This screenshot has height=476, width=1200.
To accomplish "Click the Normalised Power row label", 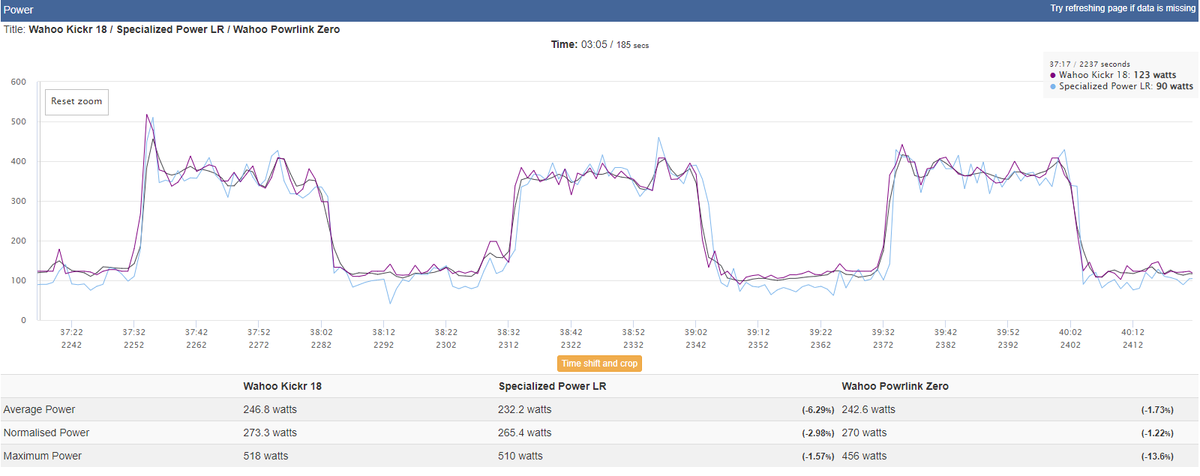I will tap(46, 433).
